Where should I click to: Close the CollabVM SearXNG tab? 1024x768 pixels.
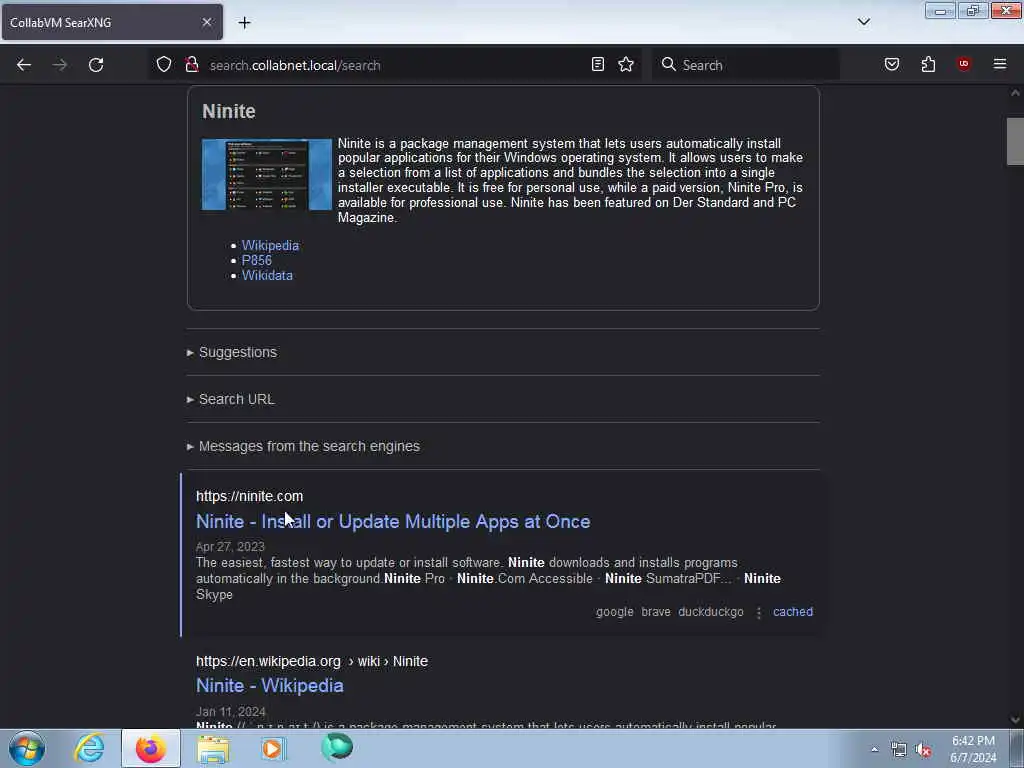click(x=206, y=22)
